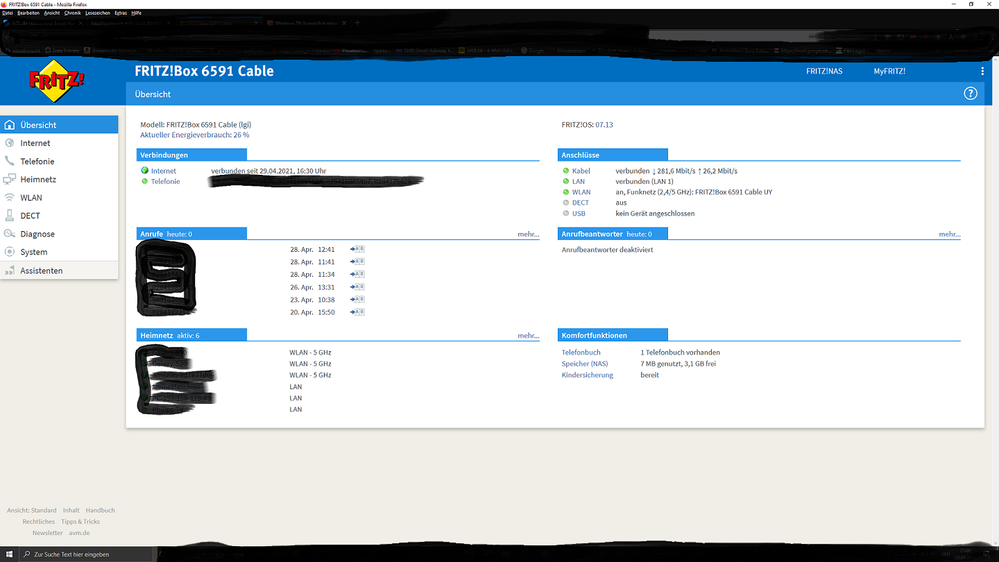Open System section in sidebar

click(59, 252)
